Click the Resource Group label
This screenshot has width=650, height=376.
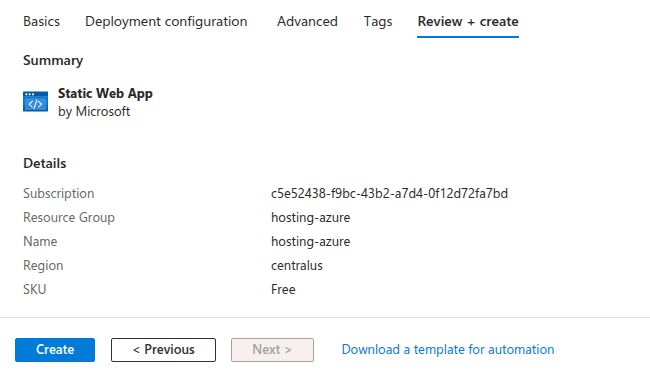69,218
